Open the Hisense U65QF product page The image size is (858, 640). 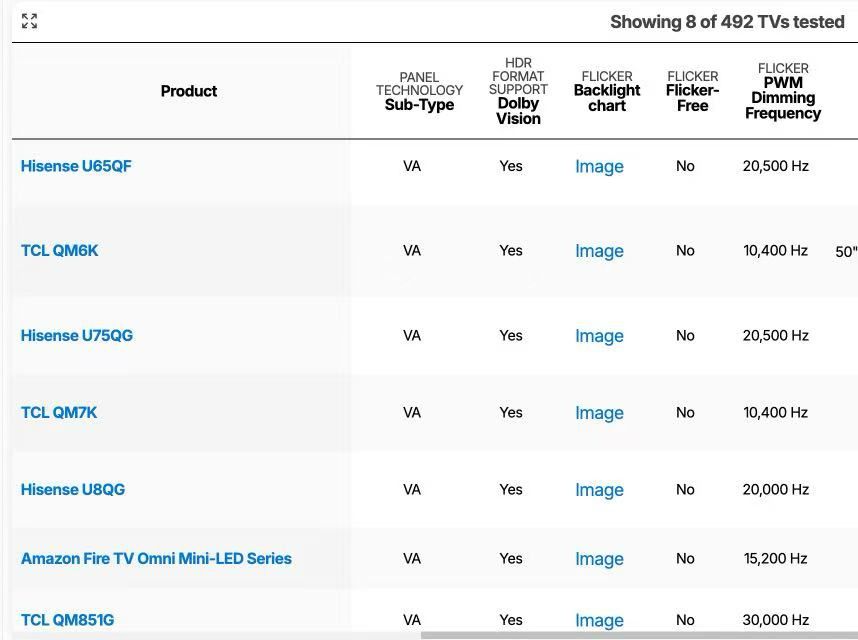76,166
